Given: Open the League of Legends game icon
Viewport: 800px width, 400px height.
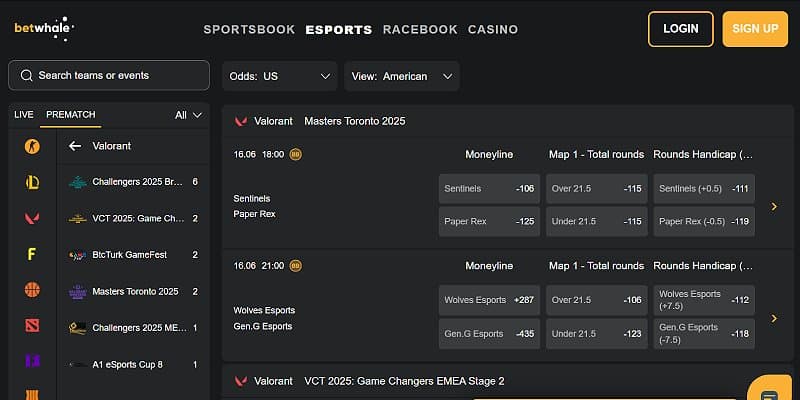Looking at the screenshot, I should point(32,182).
